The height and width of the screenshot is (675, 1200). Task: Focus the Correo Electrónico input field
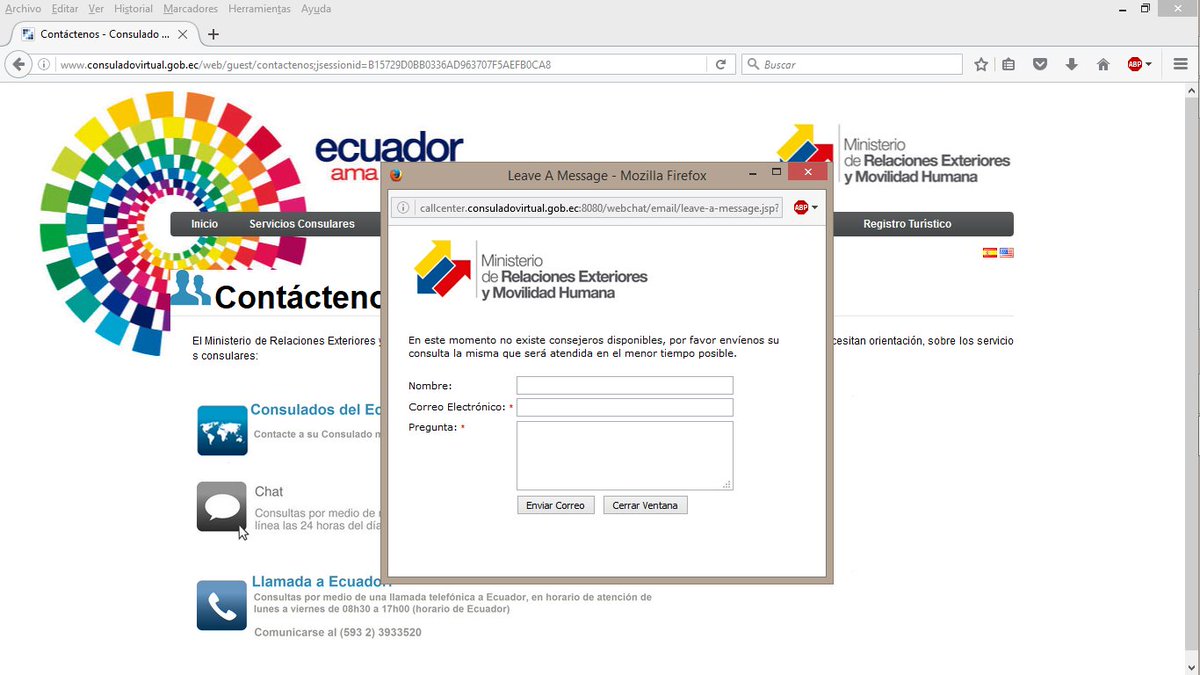pos(625,407)
